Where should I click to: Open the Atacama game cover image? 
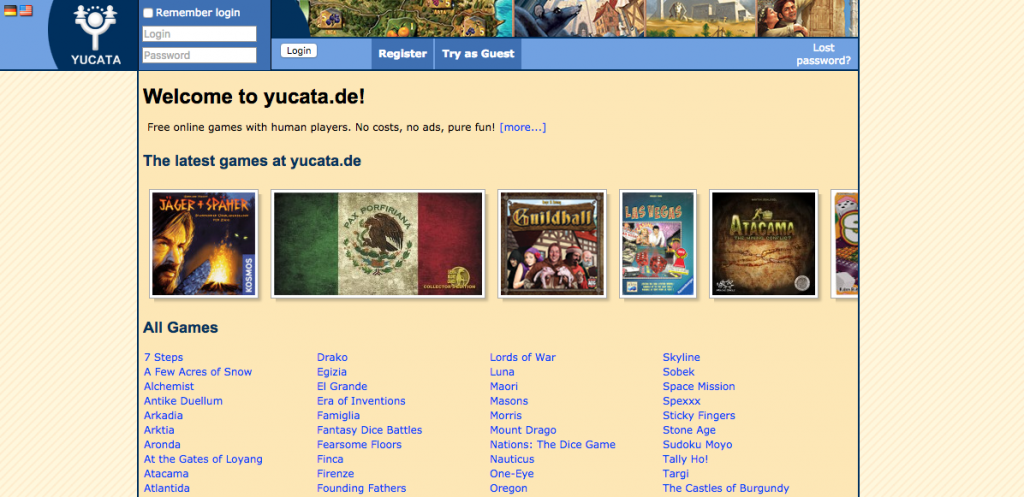pyautogui.click(x=763, y=244)
